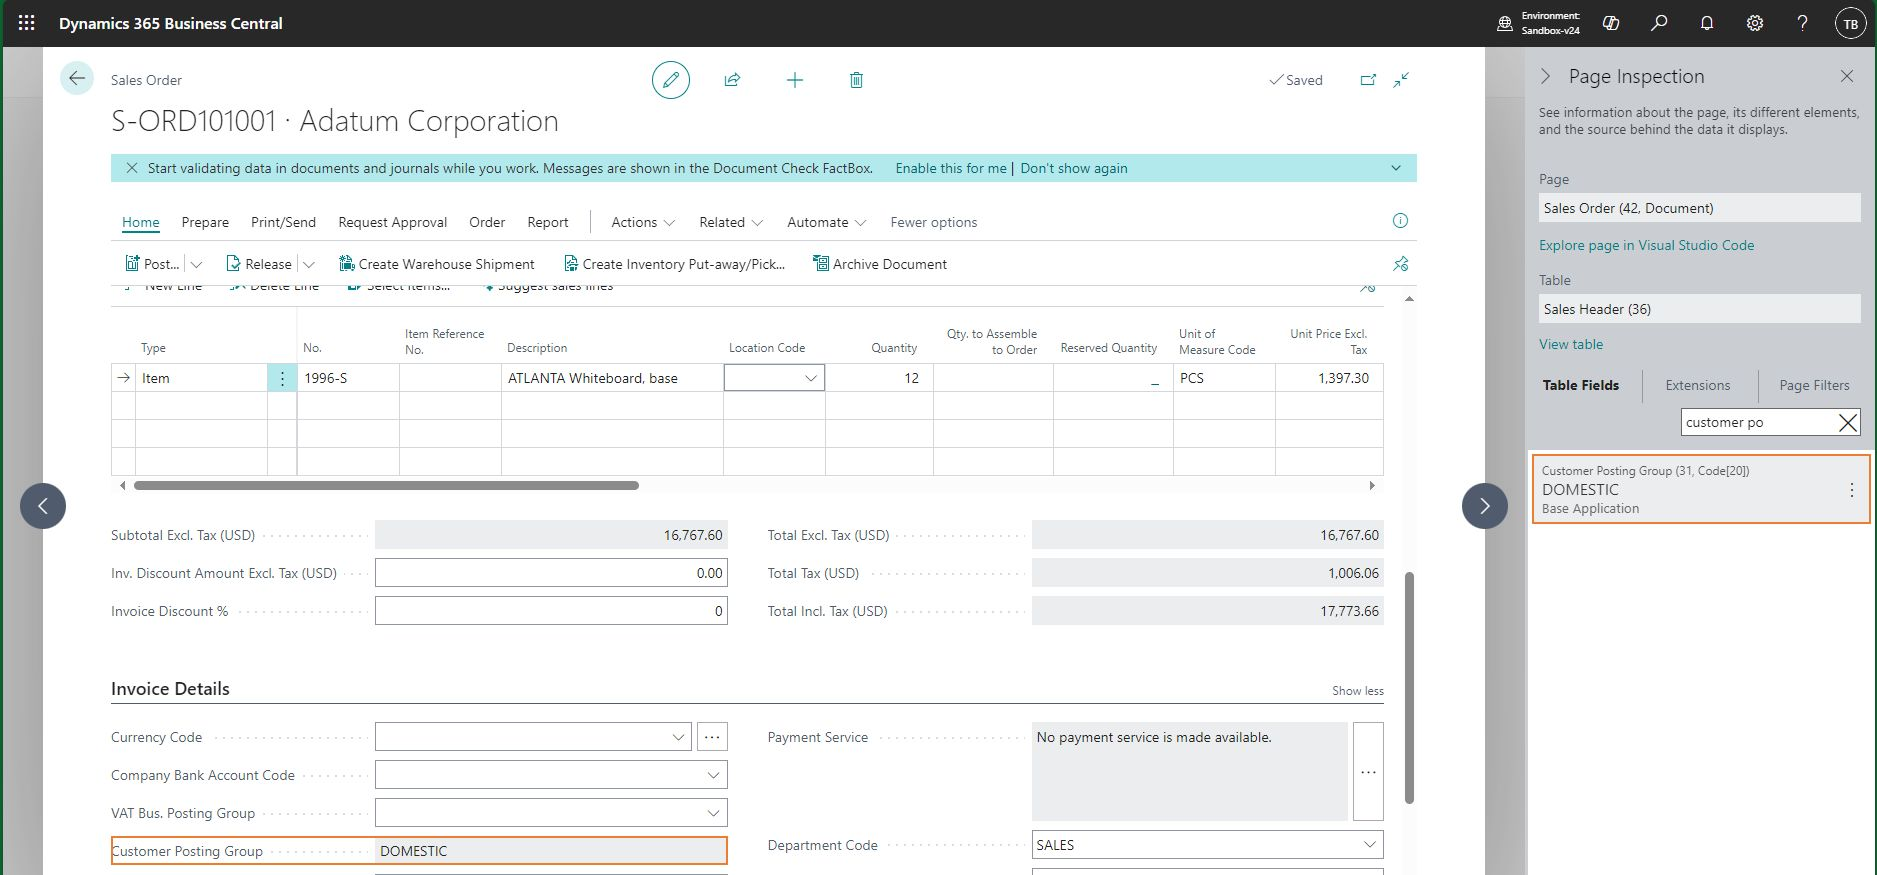Click the pencil edit icon
1877x875 pixels.
(670, 80)
